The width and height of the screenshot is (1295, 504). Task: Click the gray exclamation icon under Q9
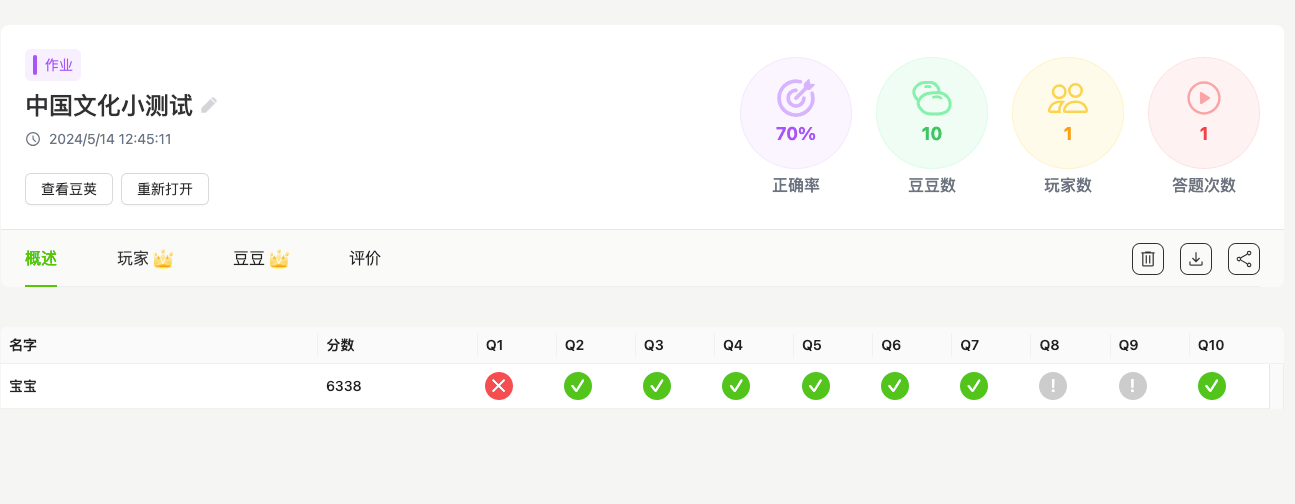(1133, 386)
